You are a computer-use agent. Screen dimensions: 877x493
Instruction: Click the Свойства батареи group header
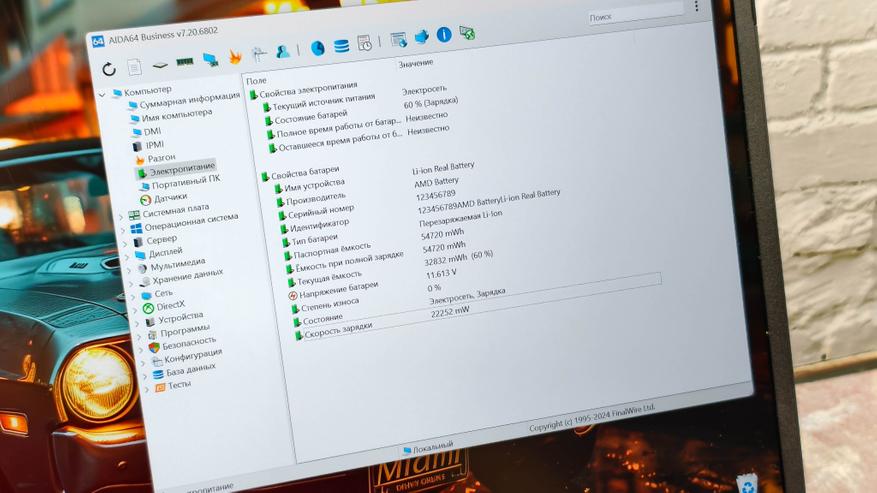(x=305, y=172)
